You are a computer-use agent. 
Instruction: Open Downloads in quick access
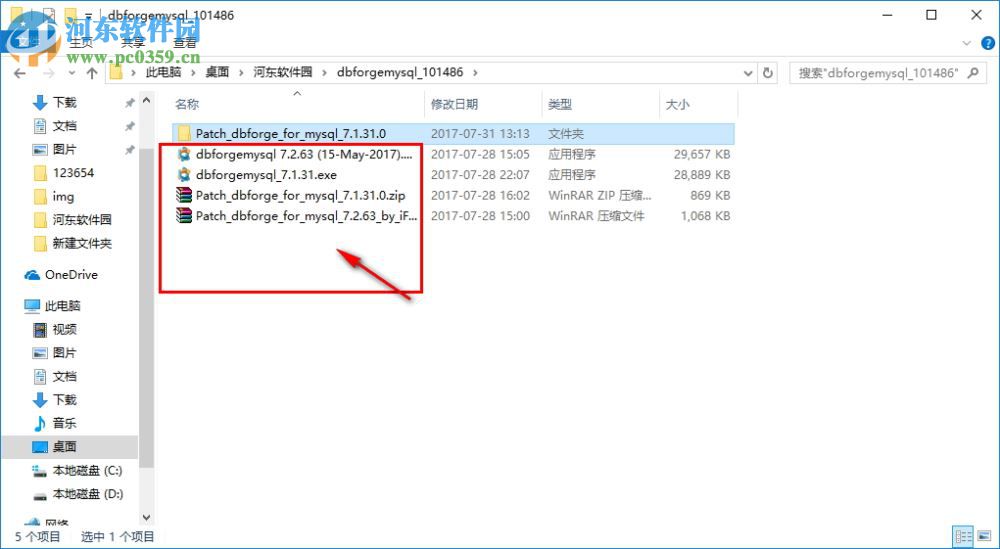64,102
